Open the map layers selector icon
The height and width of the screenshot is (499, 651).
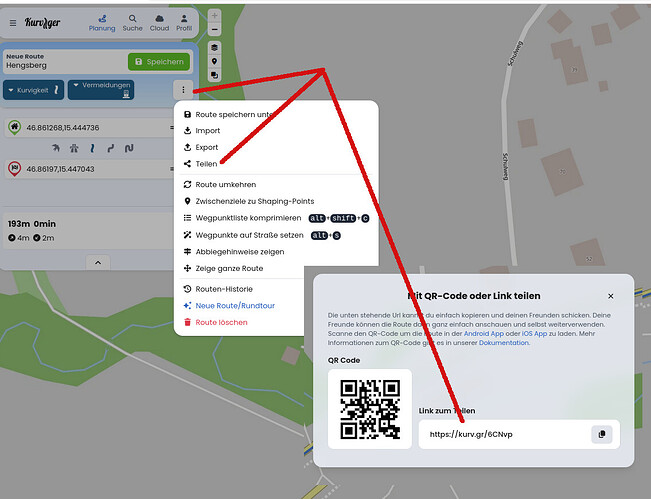(x=214, y=47)
